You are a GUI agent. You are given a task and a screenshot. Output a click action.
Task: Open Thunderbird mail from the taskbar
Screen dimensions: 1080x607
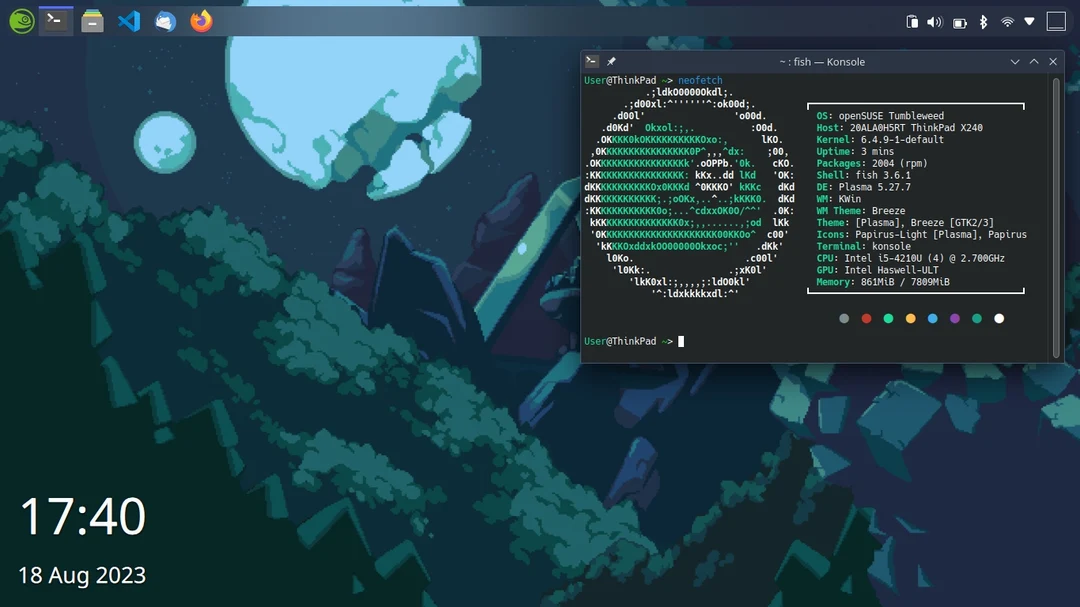click(164, 20)
